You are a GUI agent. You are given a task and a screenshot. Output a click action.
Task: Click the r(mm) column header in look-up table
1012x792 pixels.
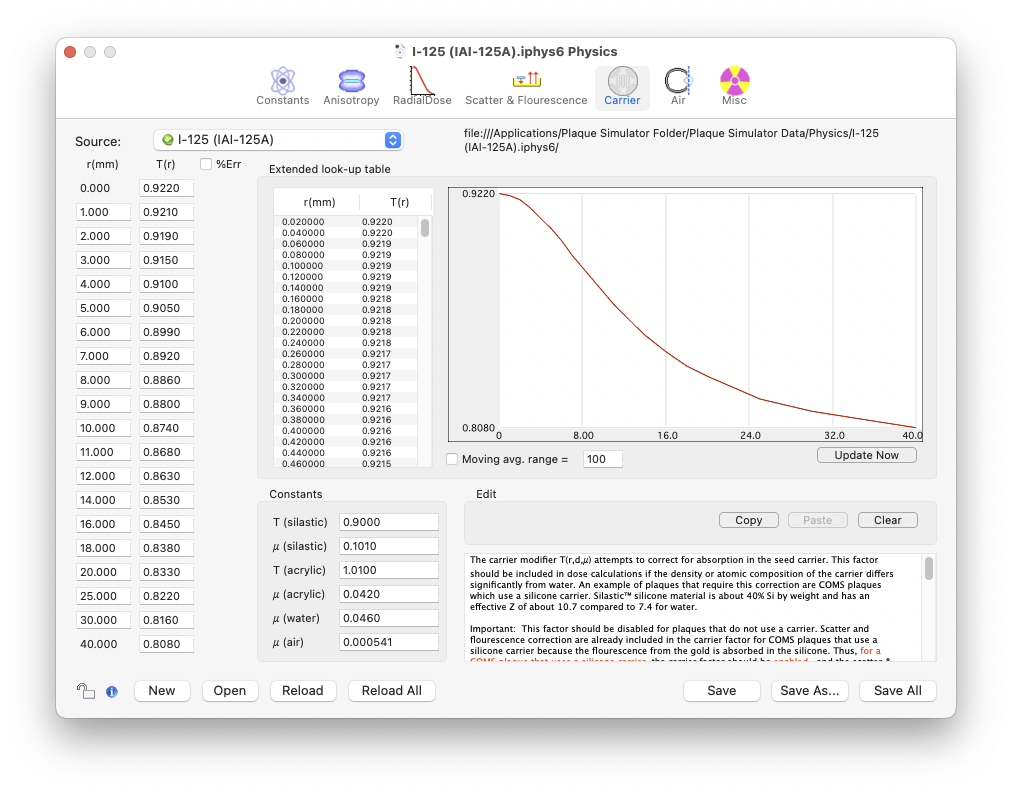click(319, 202)
